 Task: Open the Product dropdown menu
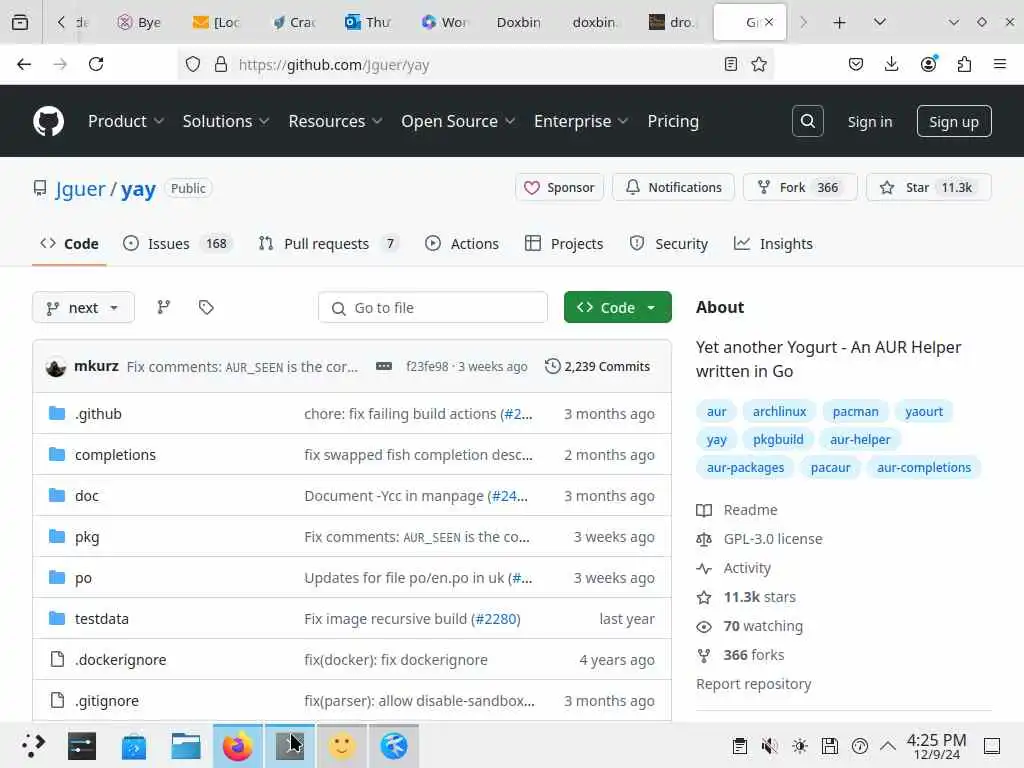(x=126, y=121)
